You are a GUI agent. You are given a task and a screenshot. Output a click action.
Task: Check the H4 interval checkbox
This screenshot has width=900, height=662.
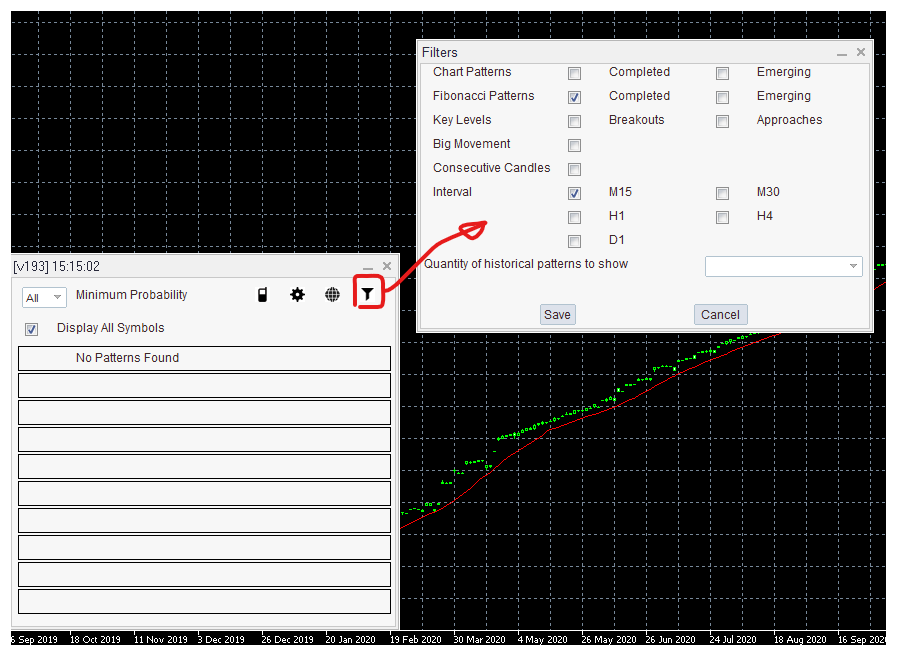723,217
